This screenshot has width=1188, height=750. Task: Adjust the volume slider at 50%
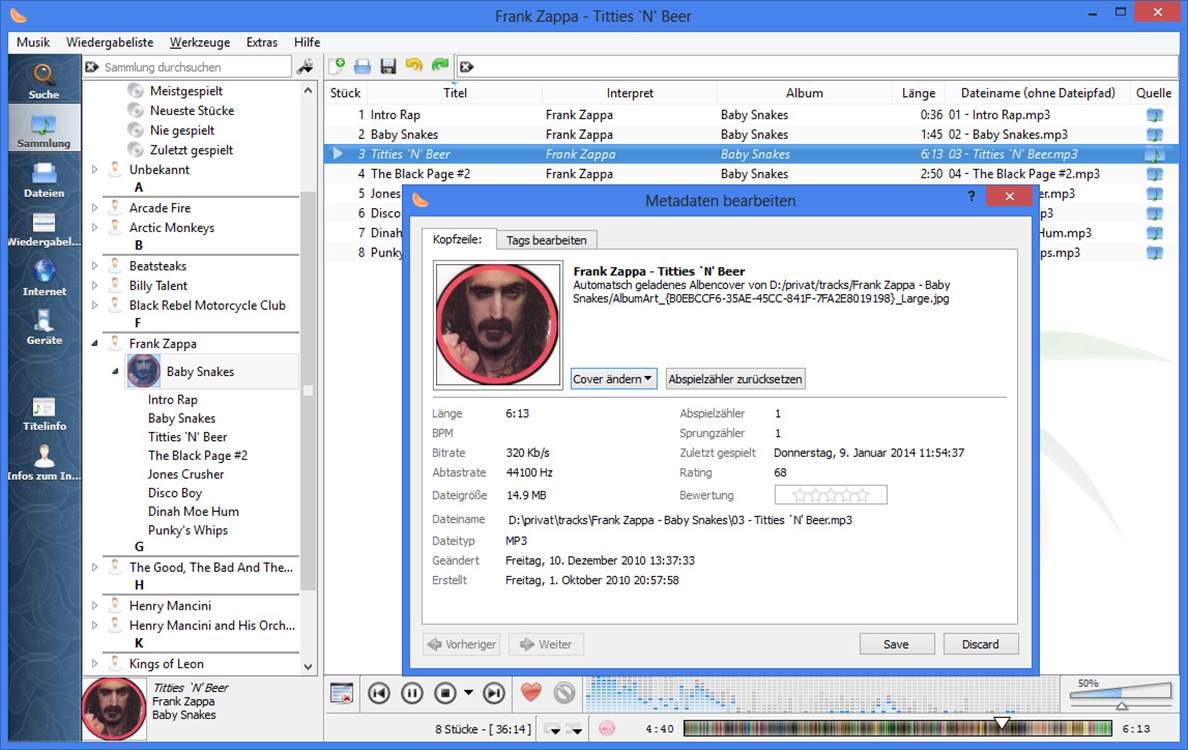[x=1120, y=695]
